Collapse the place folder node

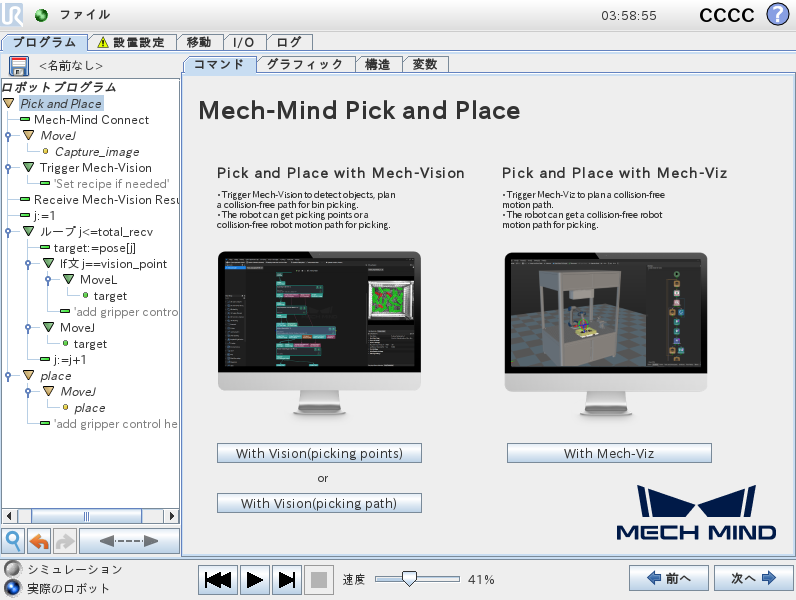tap(28, 375)
